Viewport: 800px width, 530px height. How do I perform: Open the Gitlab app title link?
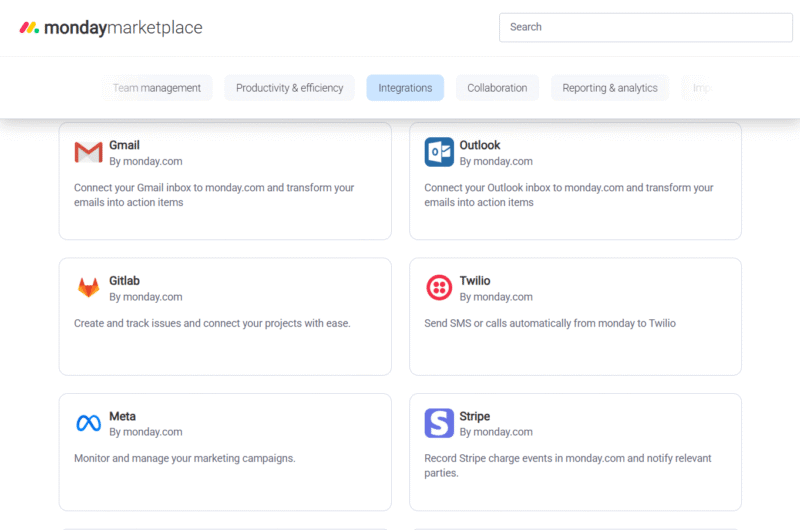click(124, 281)
